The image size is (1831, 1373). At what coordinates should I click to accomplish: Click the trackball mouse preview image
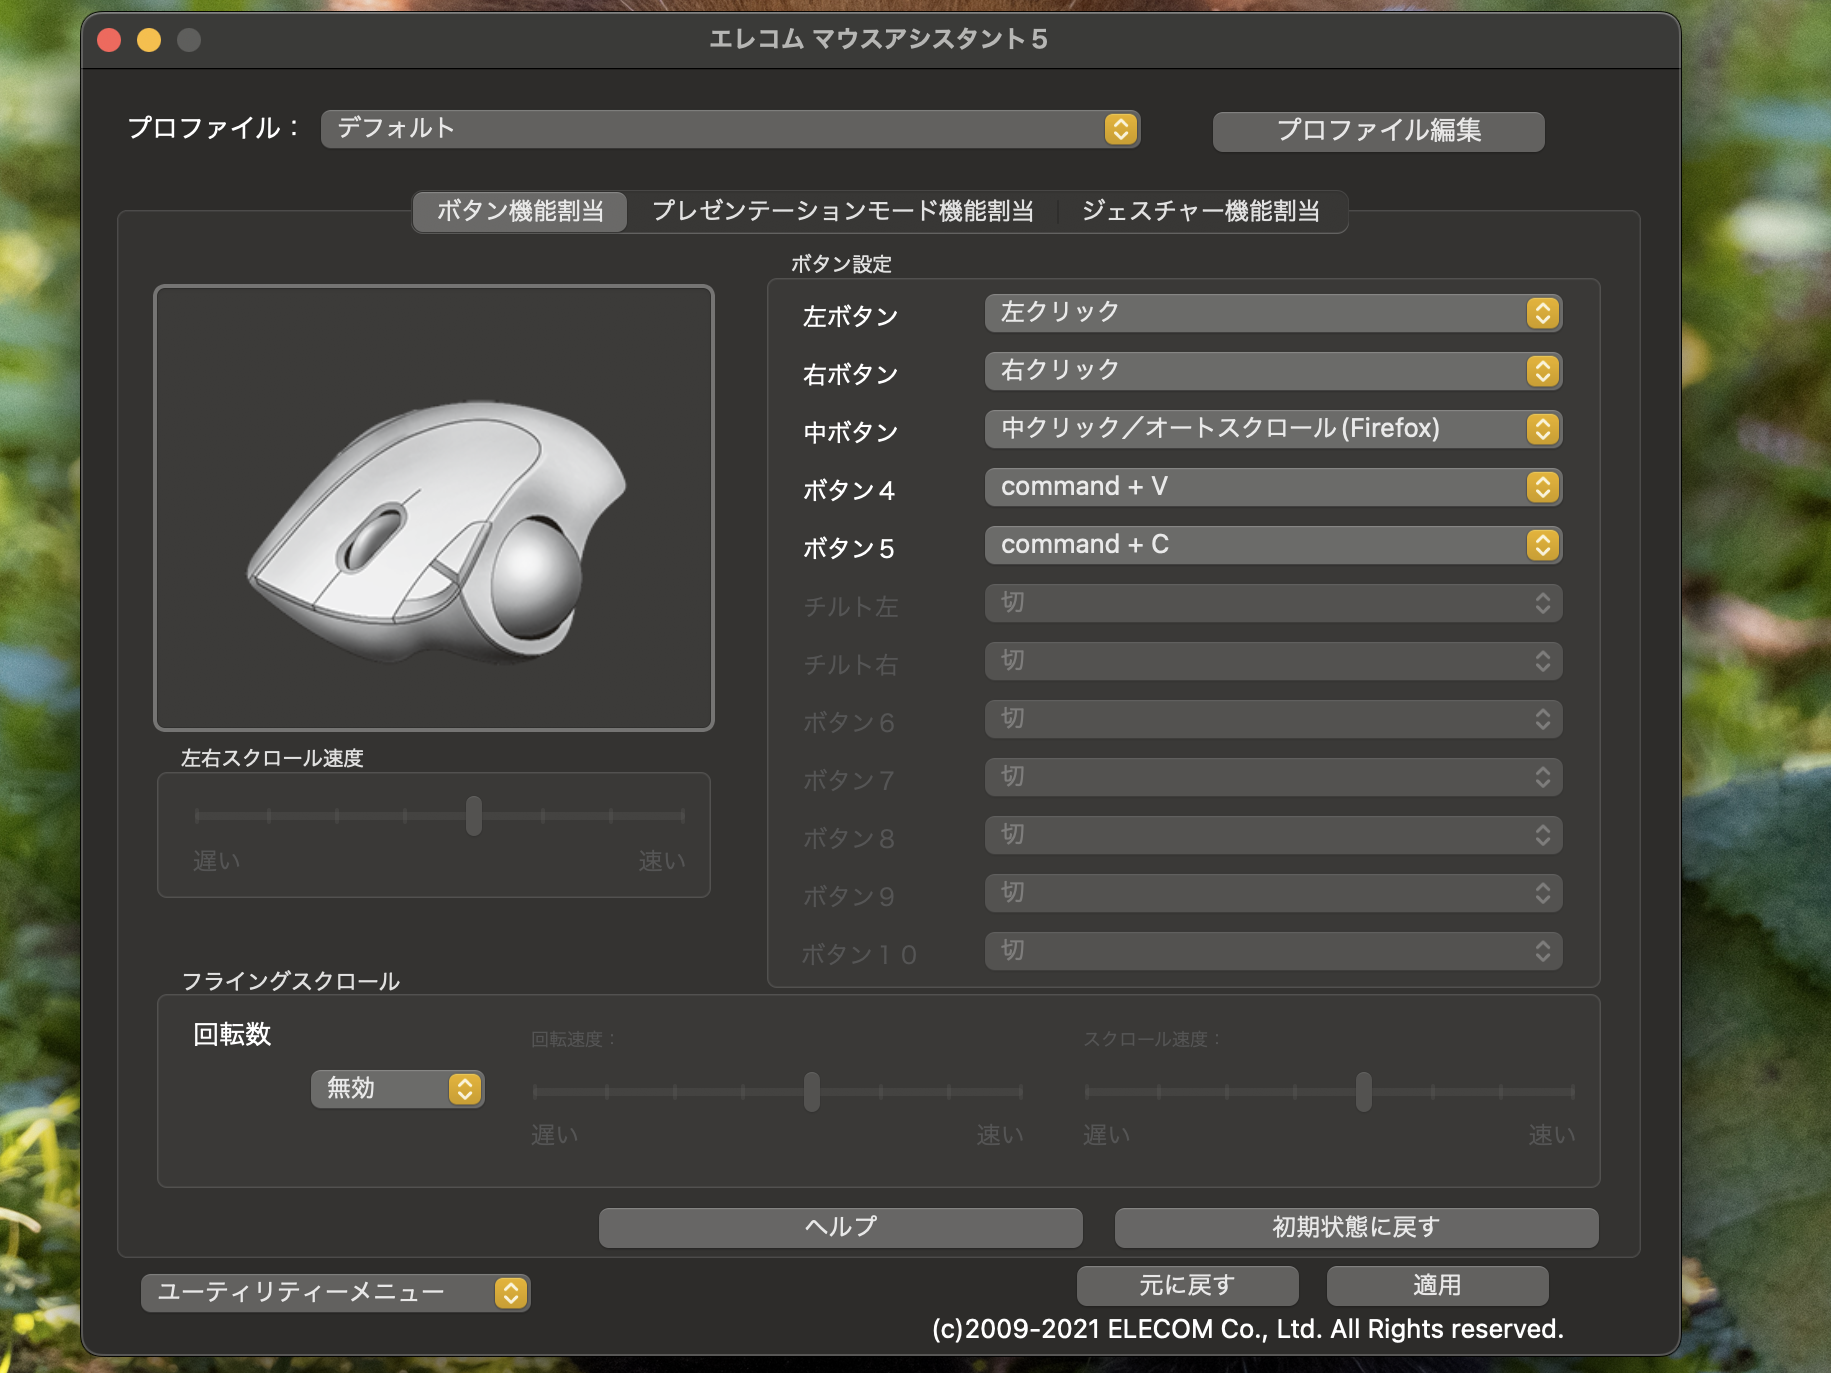click(434, 508)
